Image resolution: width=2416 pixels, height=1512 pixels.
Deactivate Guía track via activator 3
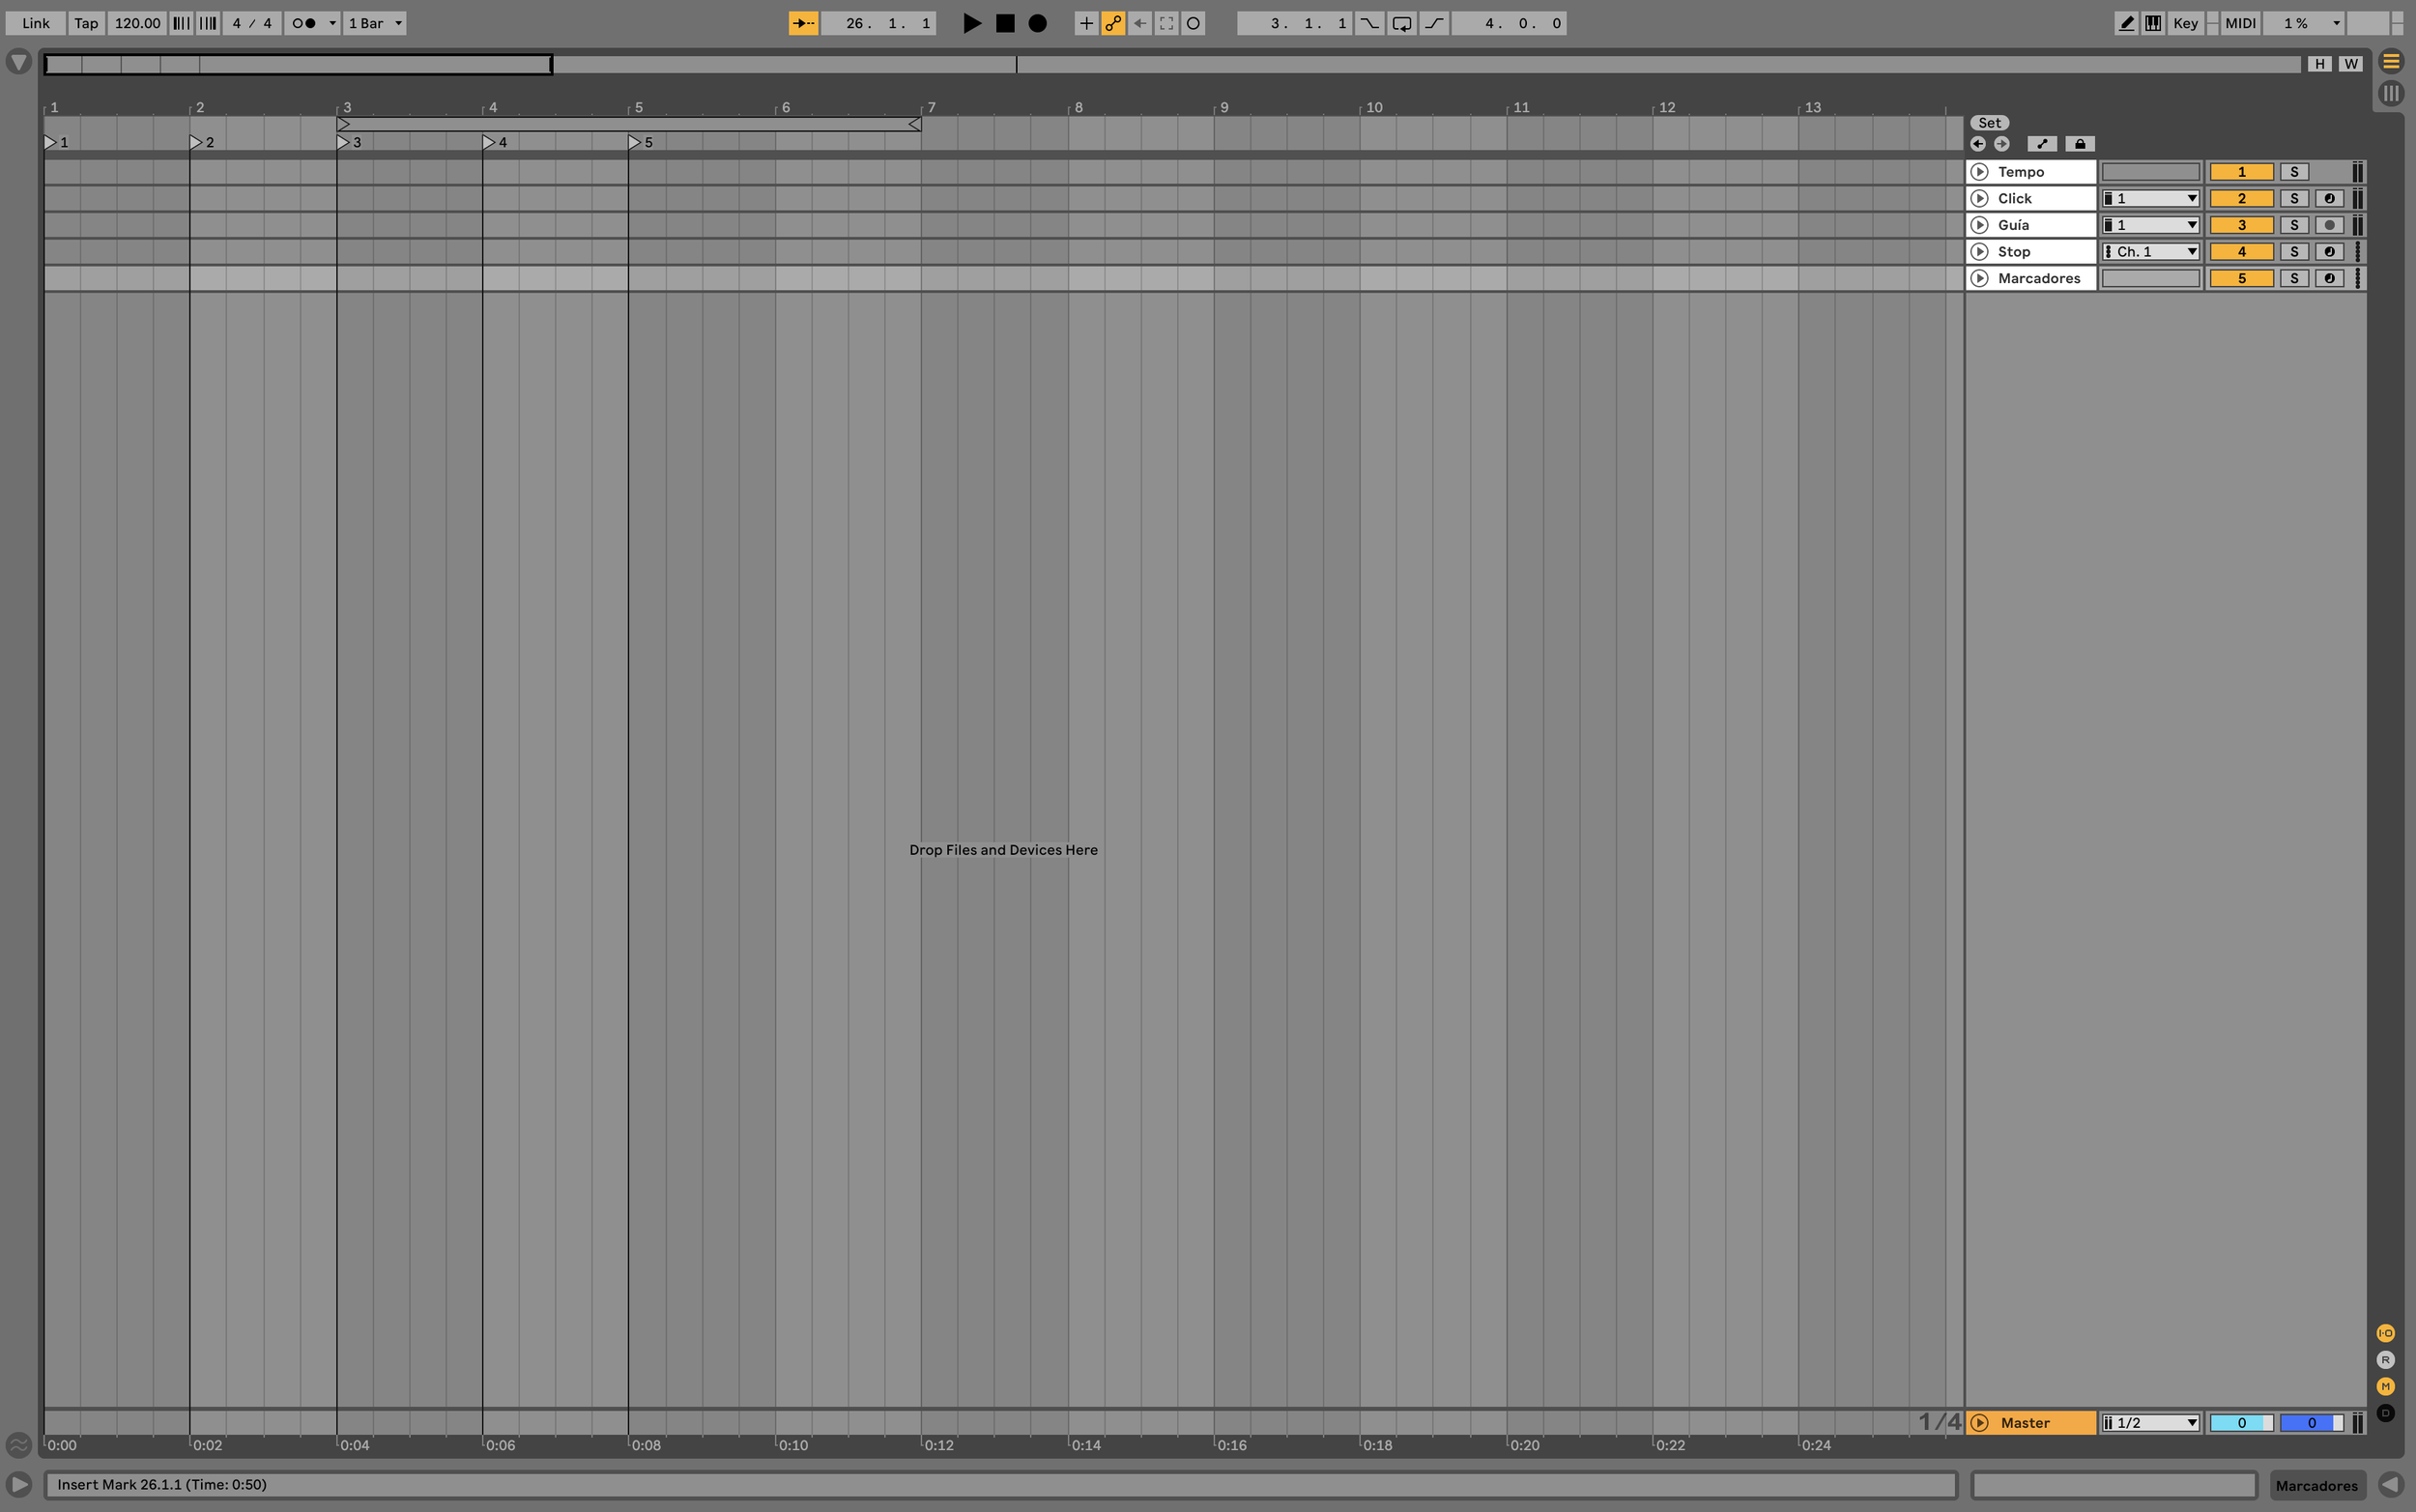pos(2241,225)
